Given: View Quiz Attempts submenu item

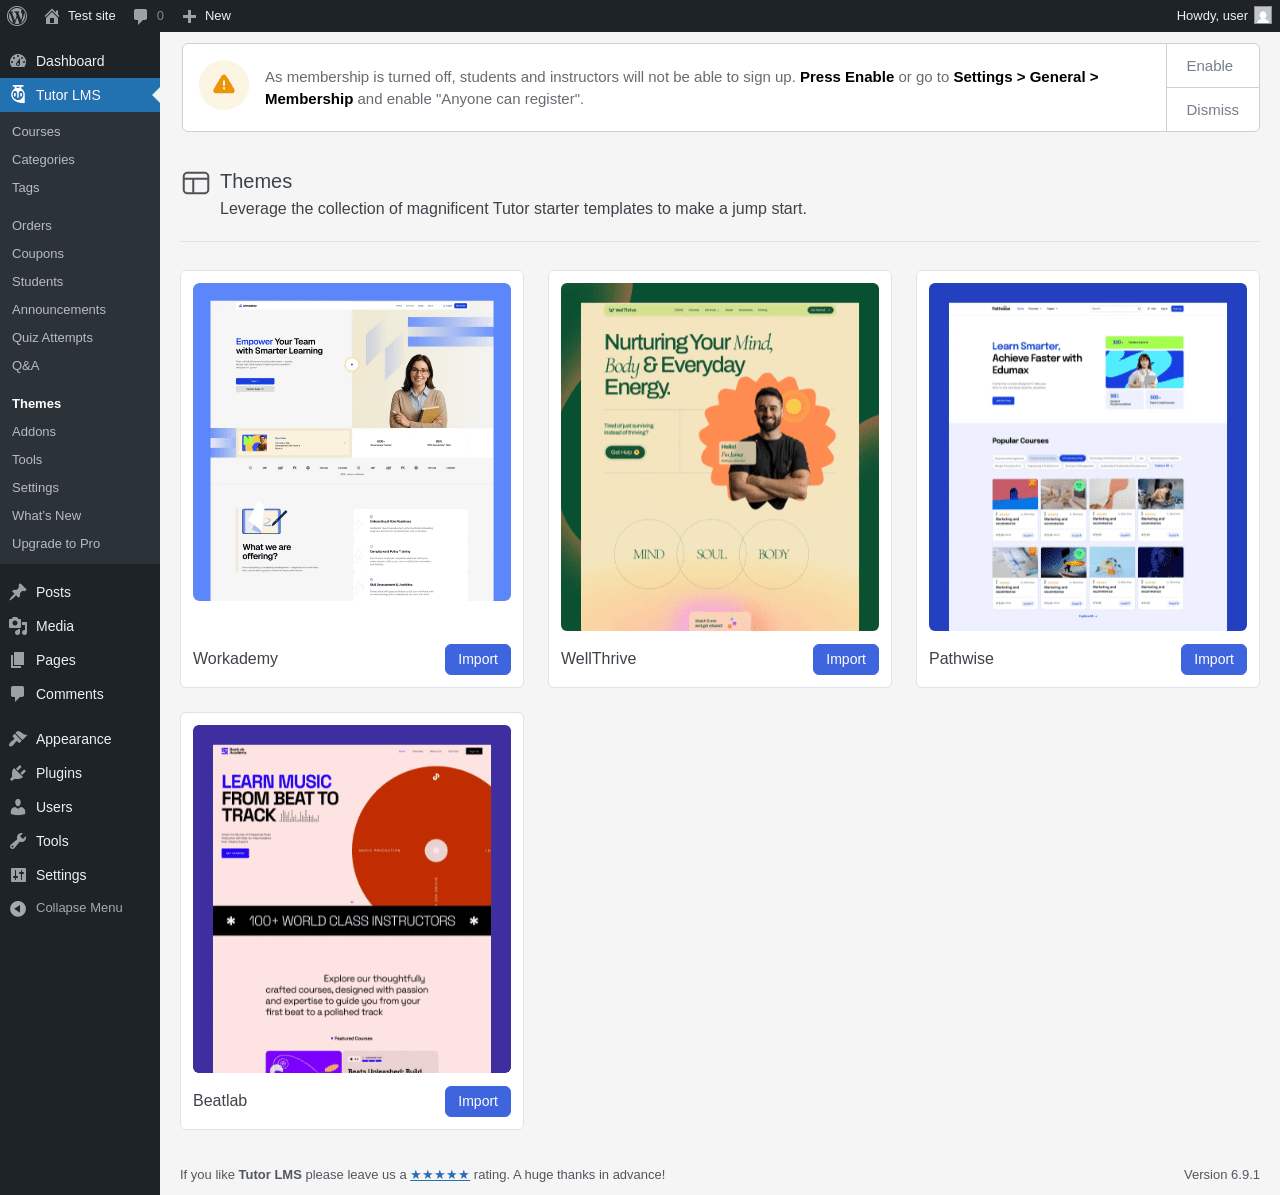Looking at the screenshot, I should click(52, 338).
